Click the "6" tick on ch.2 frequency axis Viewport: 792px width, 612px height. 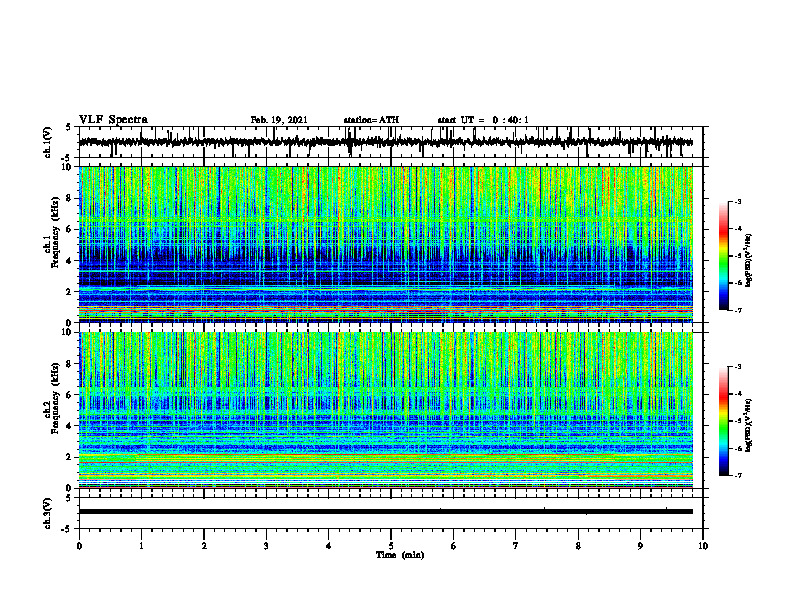point(69,394)
